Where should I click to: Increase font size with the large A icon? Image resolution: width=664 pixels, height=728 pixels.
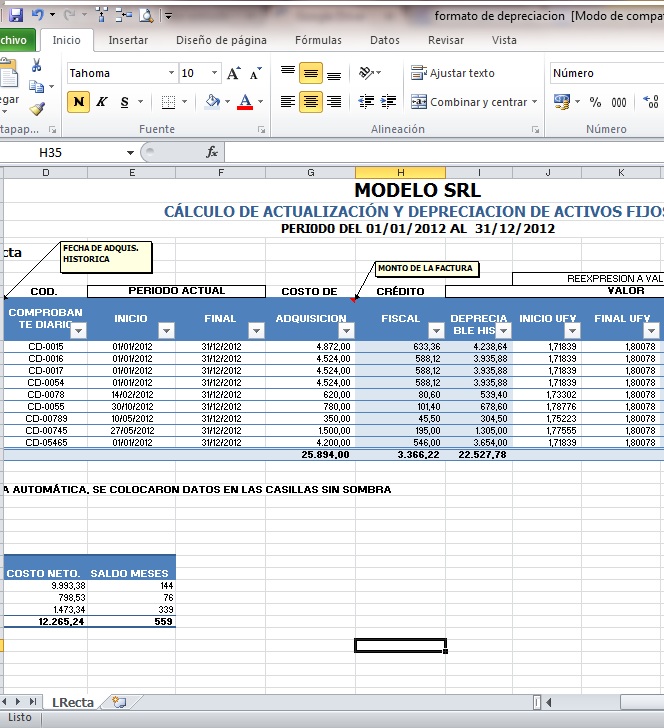[x=234, y=73]
